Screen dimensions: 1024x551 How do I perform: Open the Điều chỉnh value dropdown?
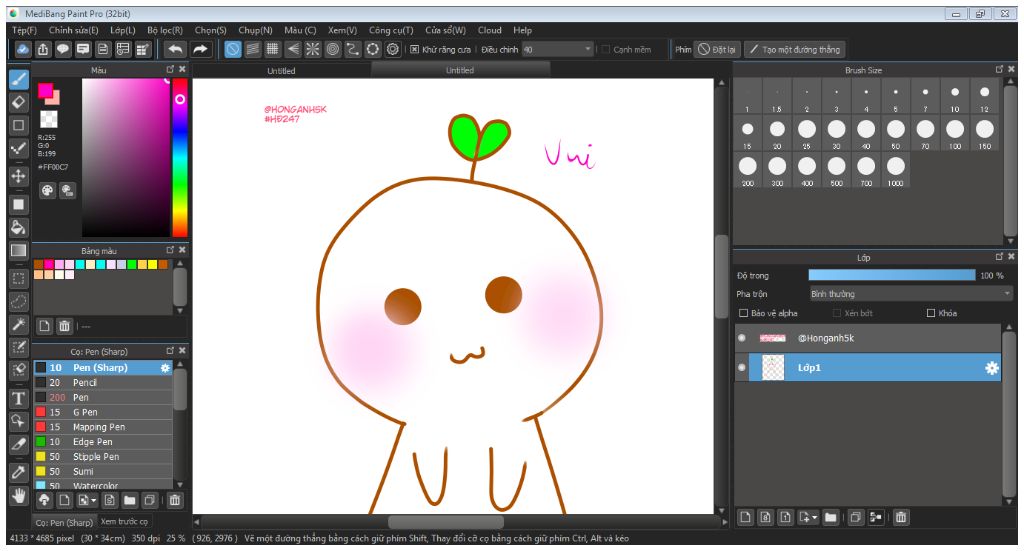[x=557, y=49]
